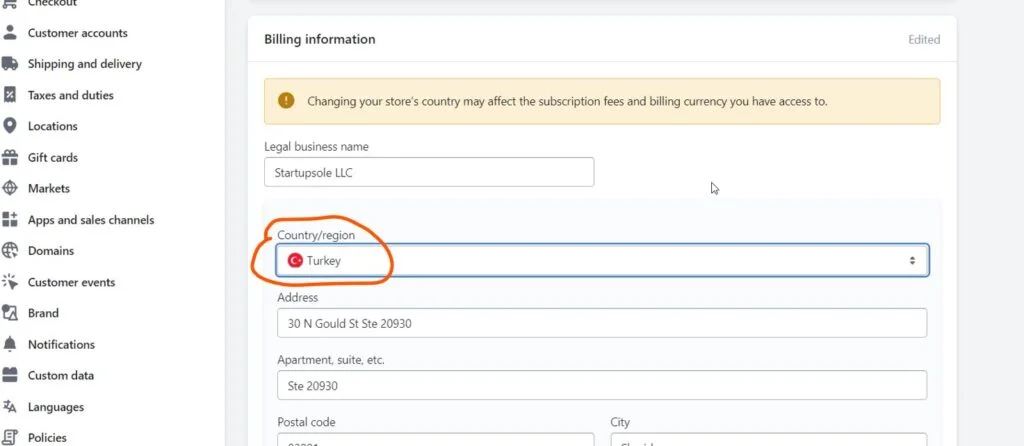
Task: Click the Customer events cursor icon
Action: coord(10,282)
